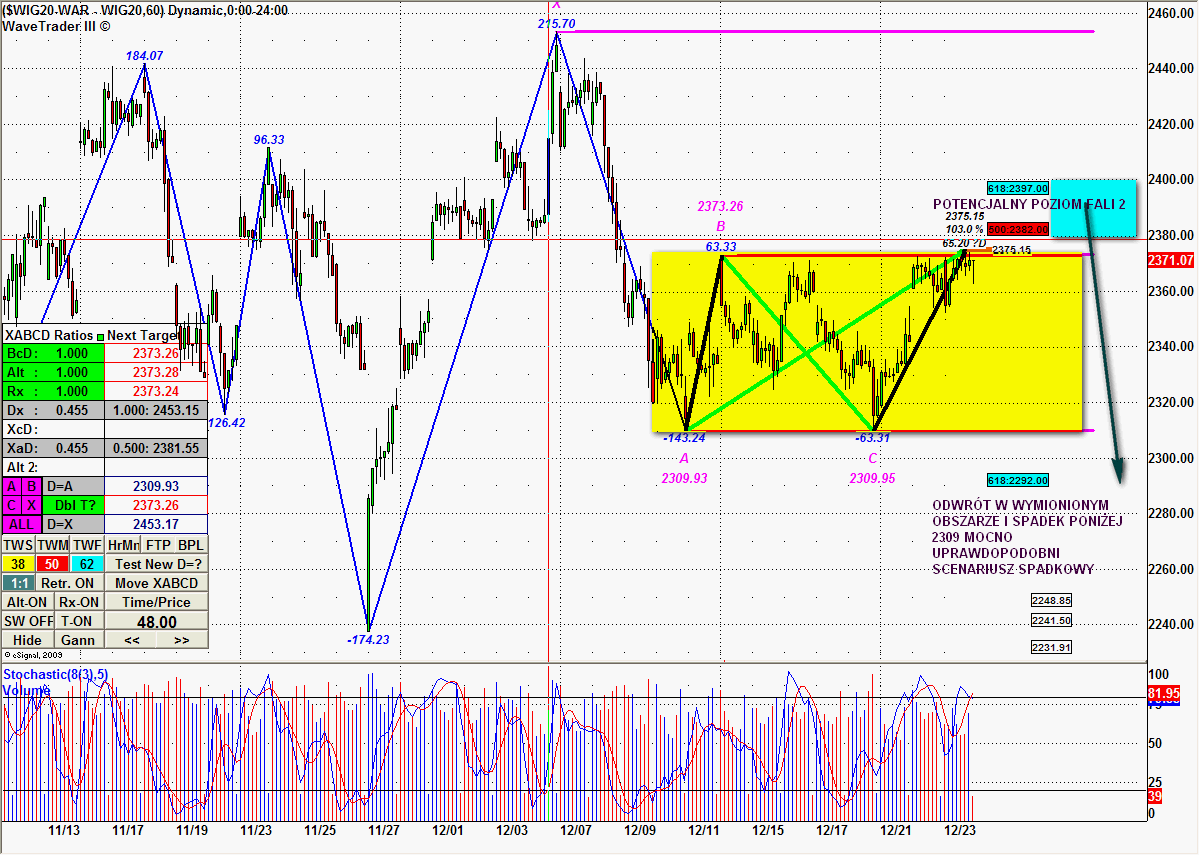Hide the XABCD ratios panel

[x=27, y=640]
